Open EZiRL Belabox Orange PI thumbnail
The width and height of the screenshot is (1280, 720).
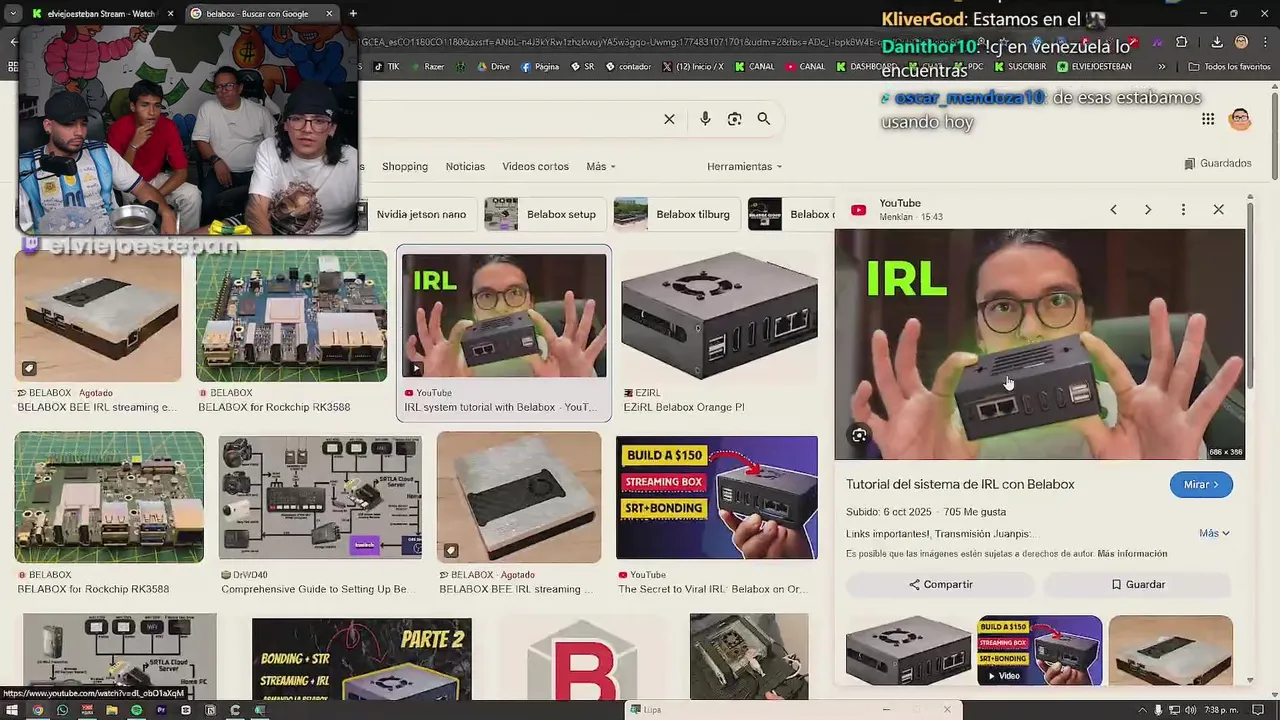tap(719, 315)
